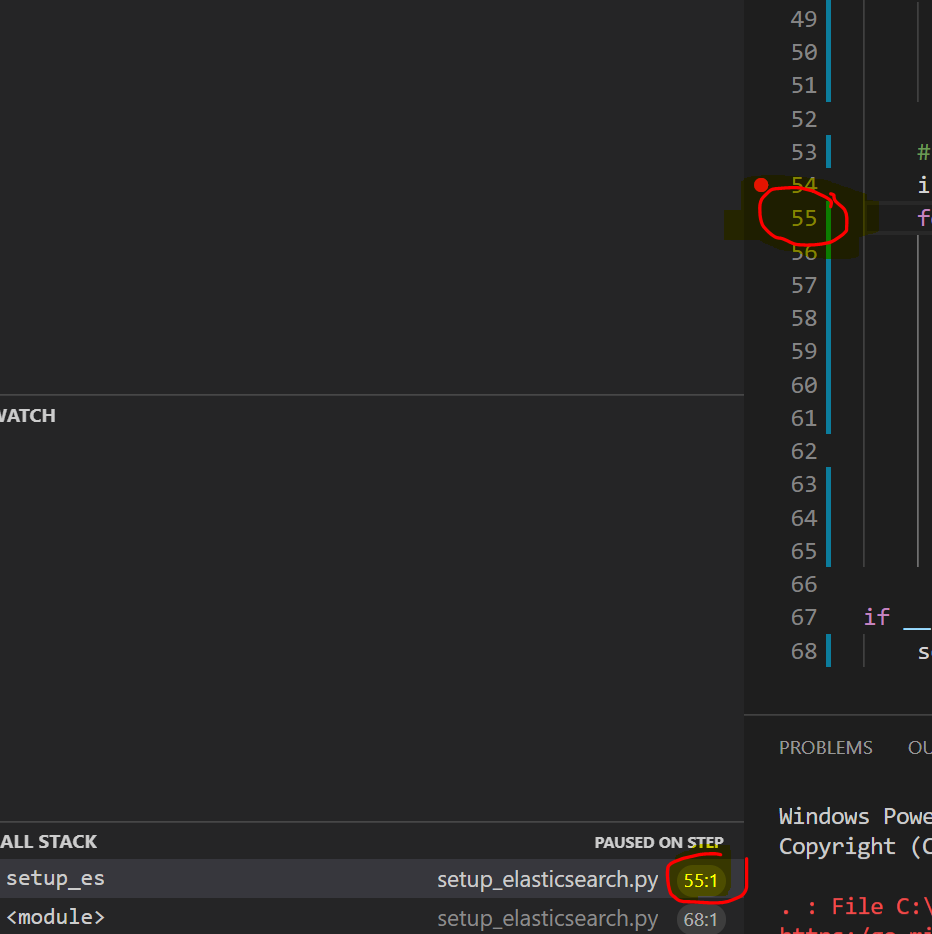The height and width of the screenshot is (934, 932).
Task: Click setup_elasticsearch.py filename in the call stack
Action: click(547, 880)
